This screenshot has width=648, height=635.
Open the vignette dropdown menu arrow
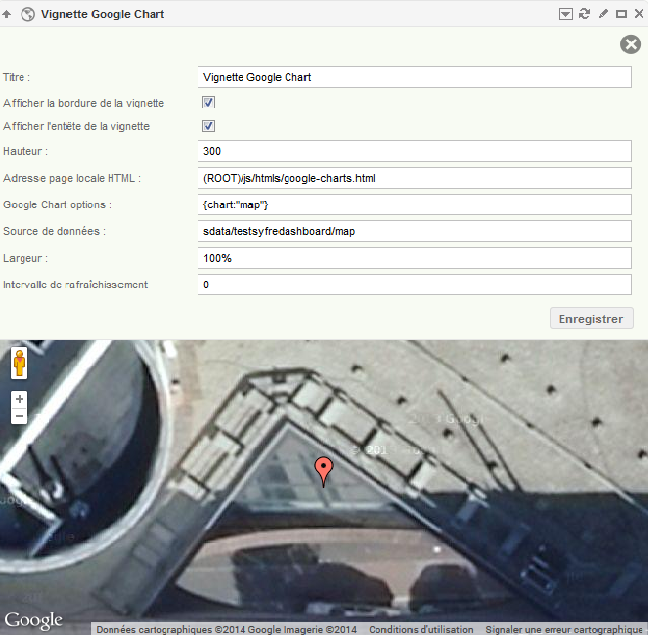tap(565, 14)
